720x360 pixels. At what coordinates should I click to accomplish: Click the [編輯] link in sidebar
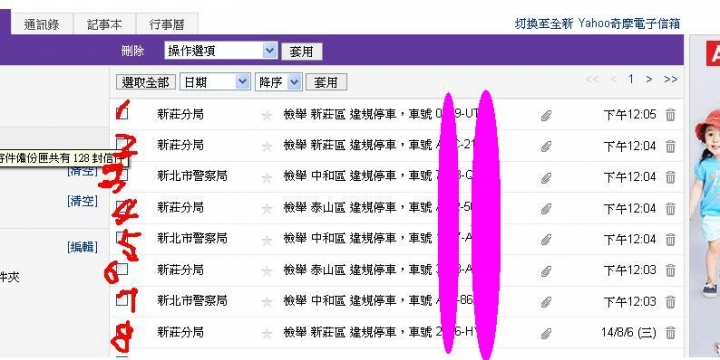tap(83, 247)
